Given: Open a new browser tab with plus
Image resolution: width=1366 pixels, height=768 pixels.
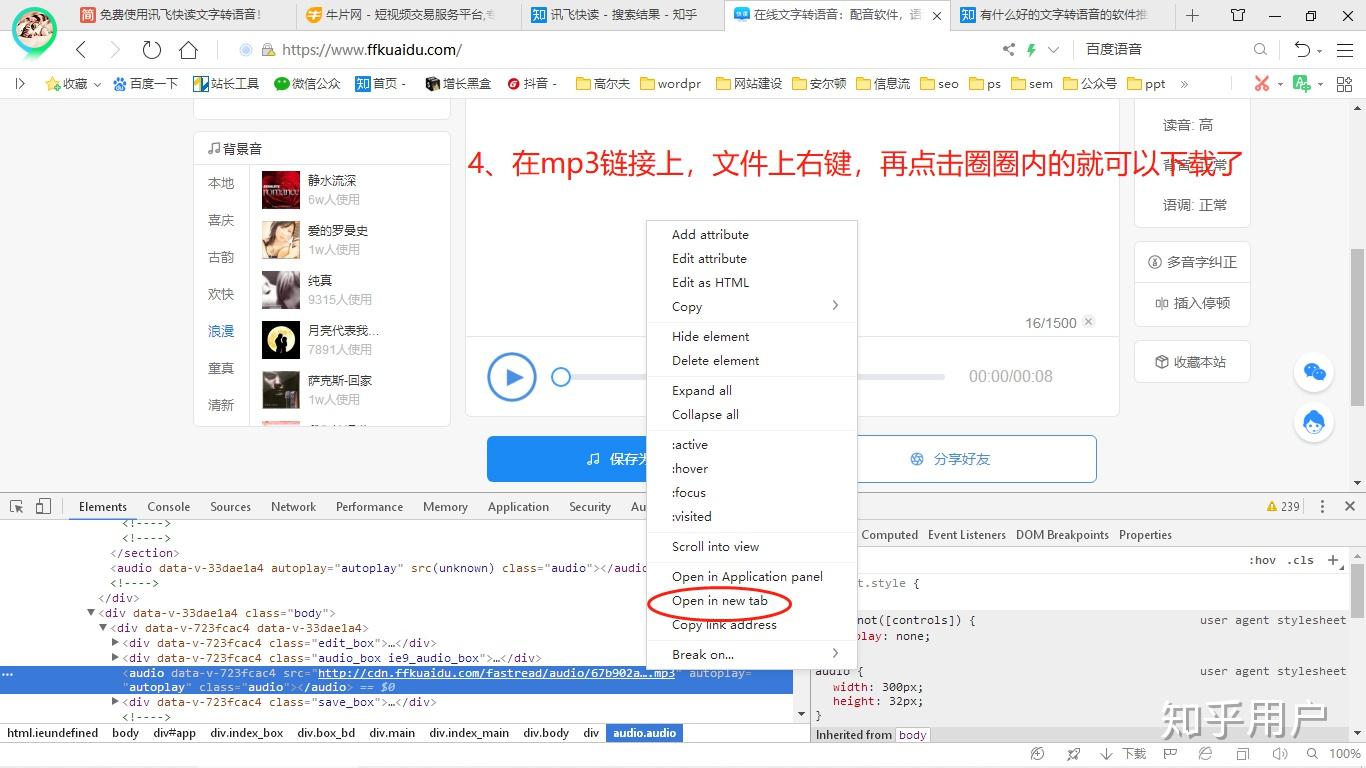Looking at the screenshot, I should point(1192,15).
